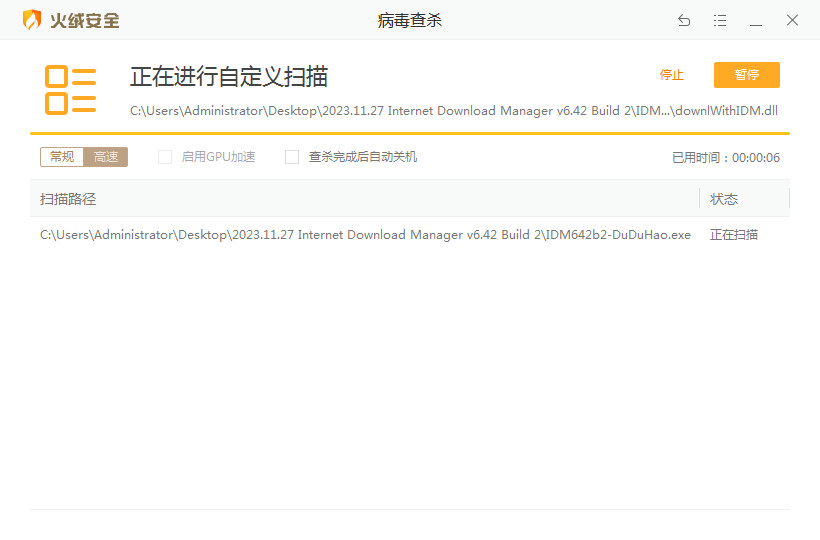Select the IDM642b2-DuDuHao.exe scan row

pos(409,235)
